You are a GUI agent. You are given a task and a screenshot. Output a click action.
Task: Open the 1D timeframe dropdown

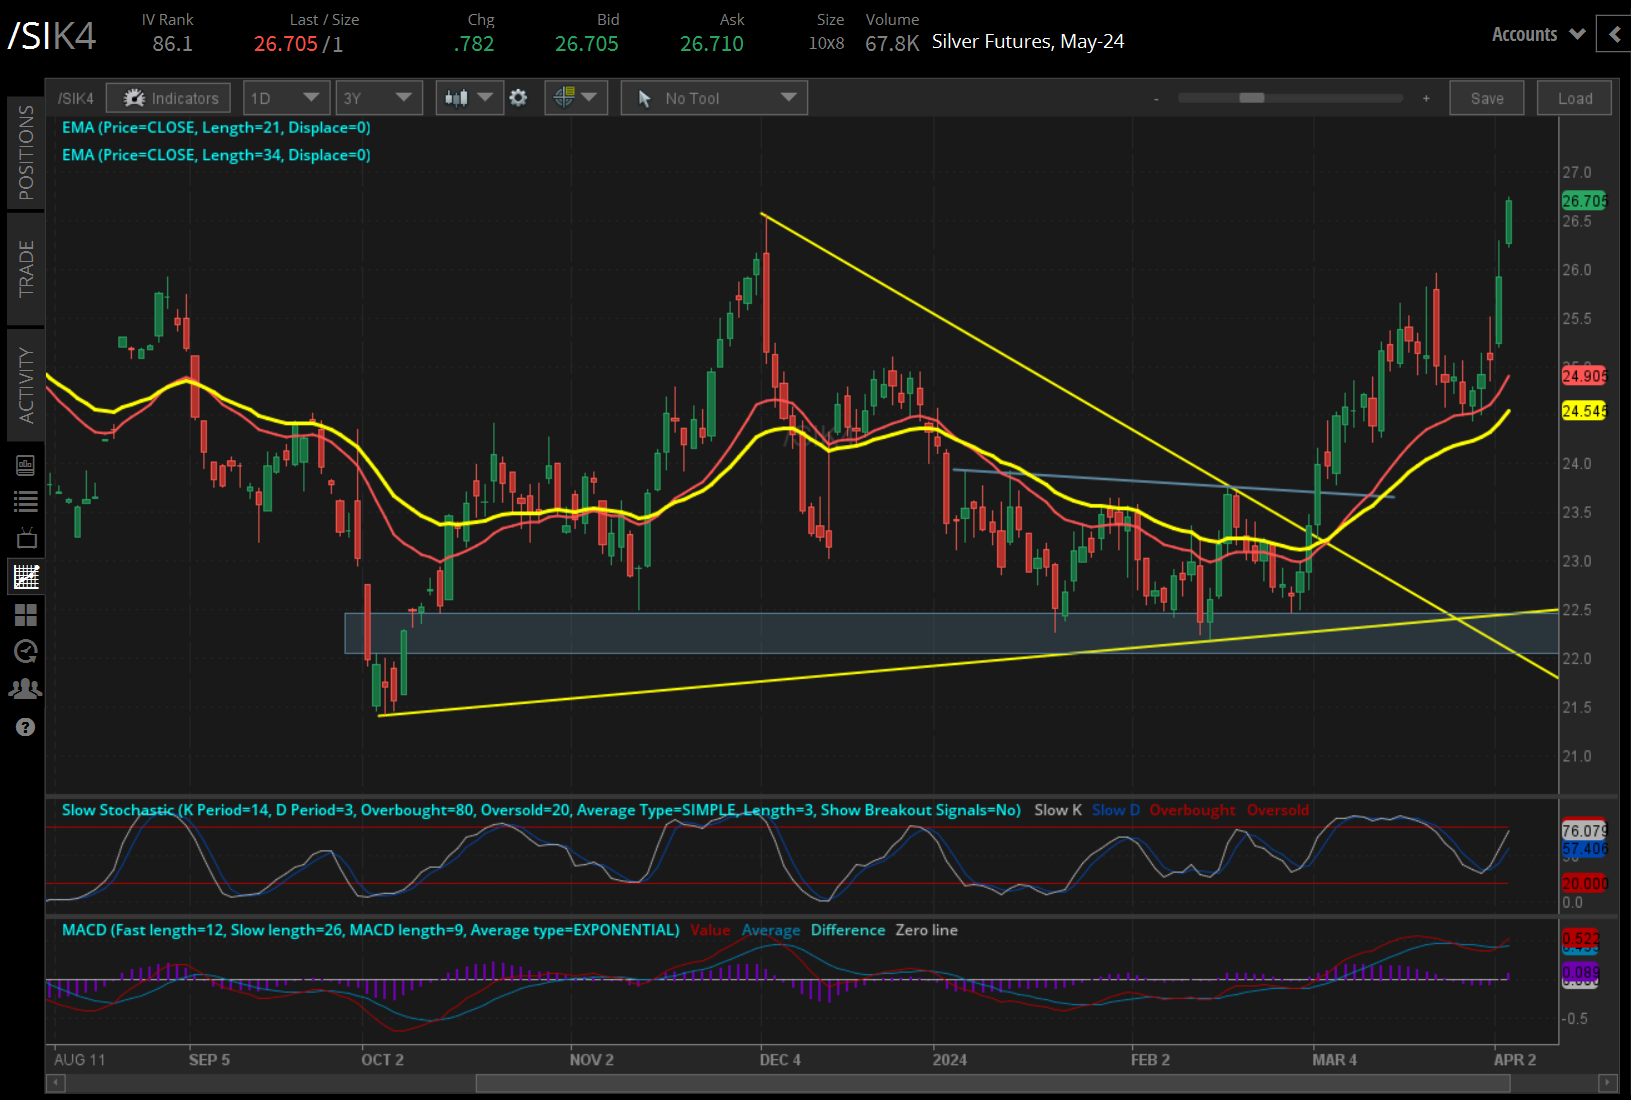(285, 98)
